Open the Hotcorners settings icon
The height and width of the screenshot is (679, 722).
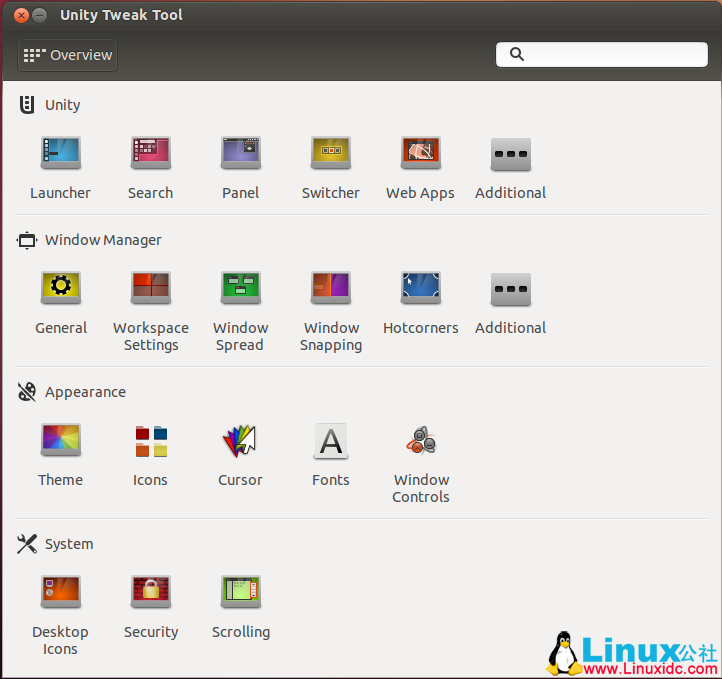(420, 288)
